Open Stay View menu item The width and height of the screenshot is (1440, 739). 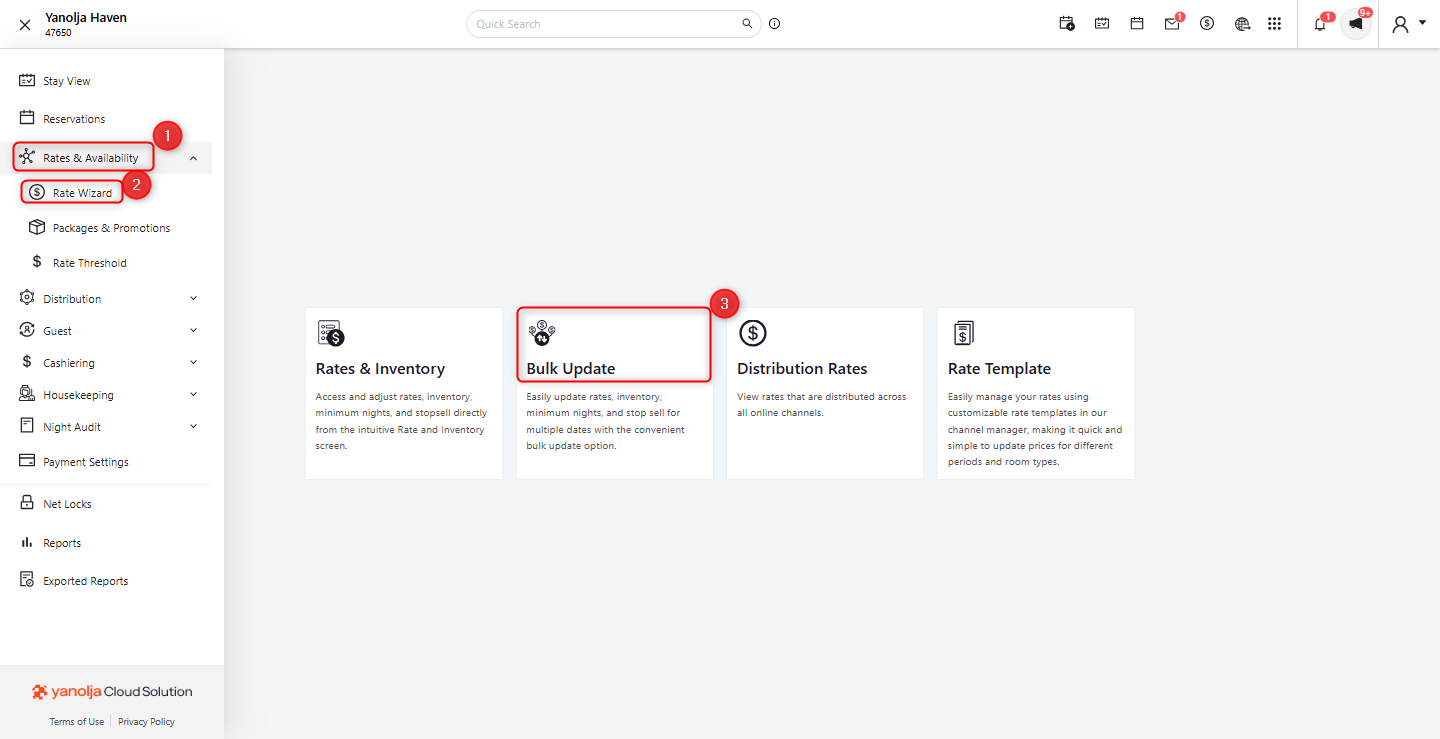pos(67,81)
